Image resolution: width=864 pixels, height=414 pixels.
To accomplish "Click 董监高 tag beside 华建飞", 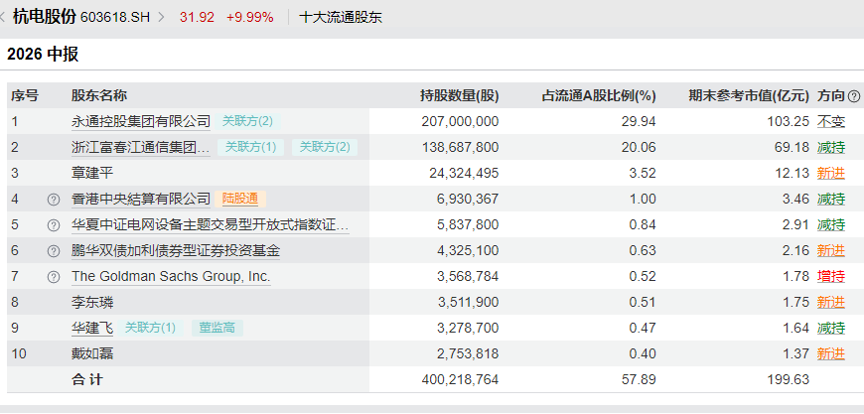I will [217, 328].
